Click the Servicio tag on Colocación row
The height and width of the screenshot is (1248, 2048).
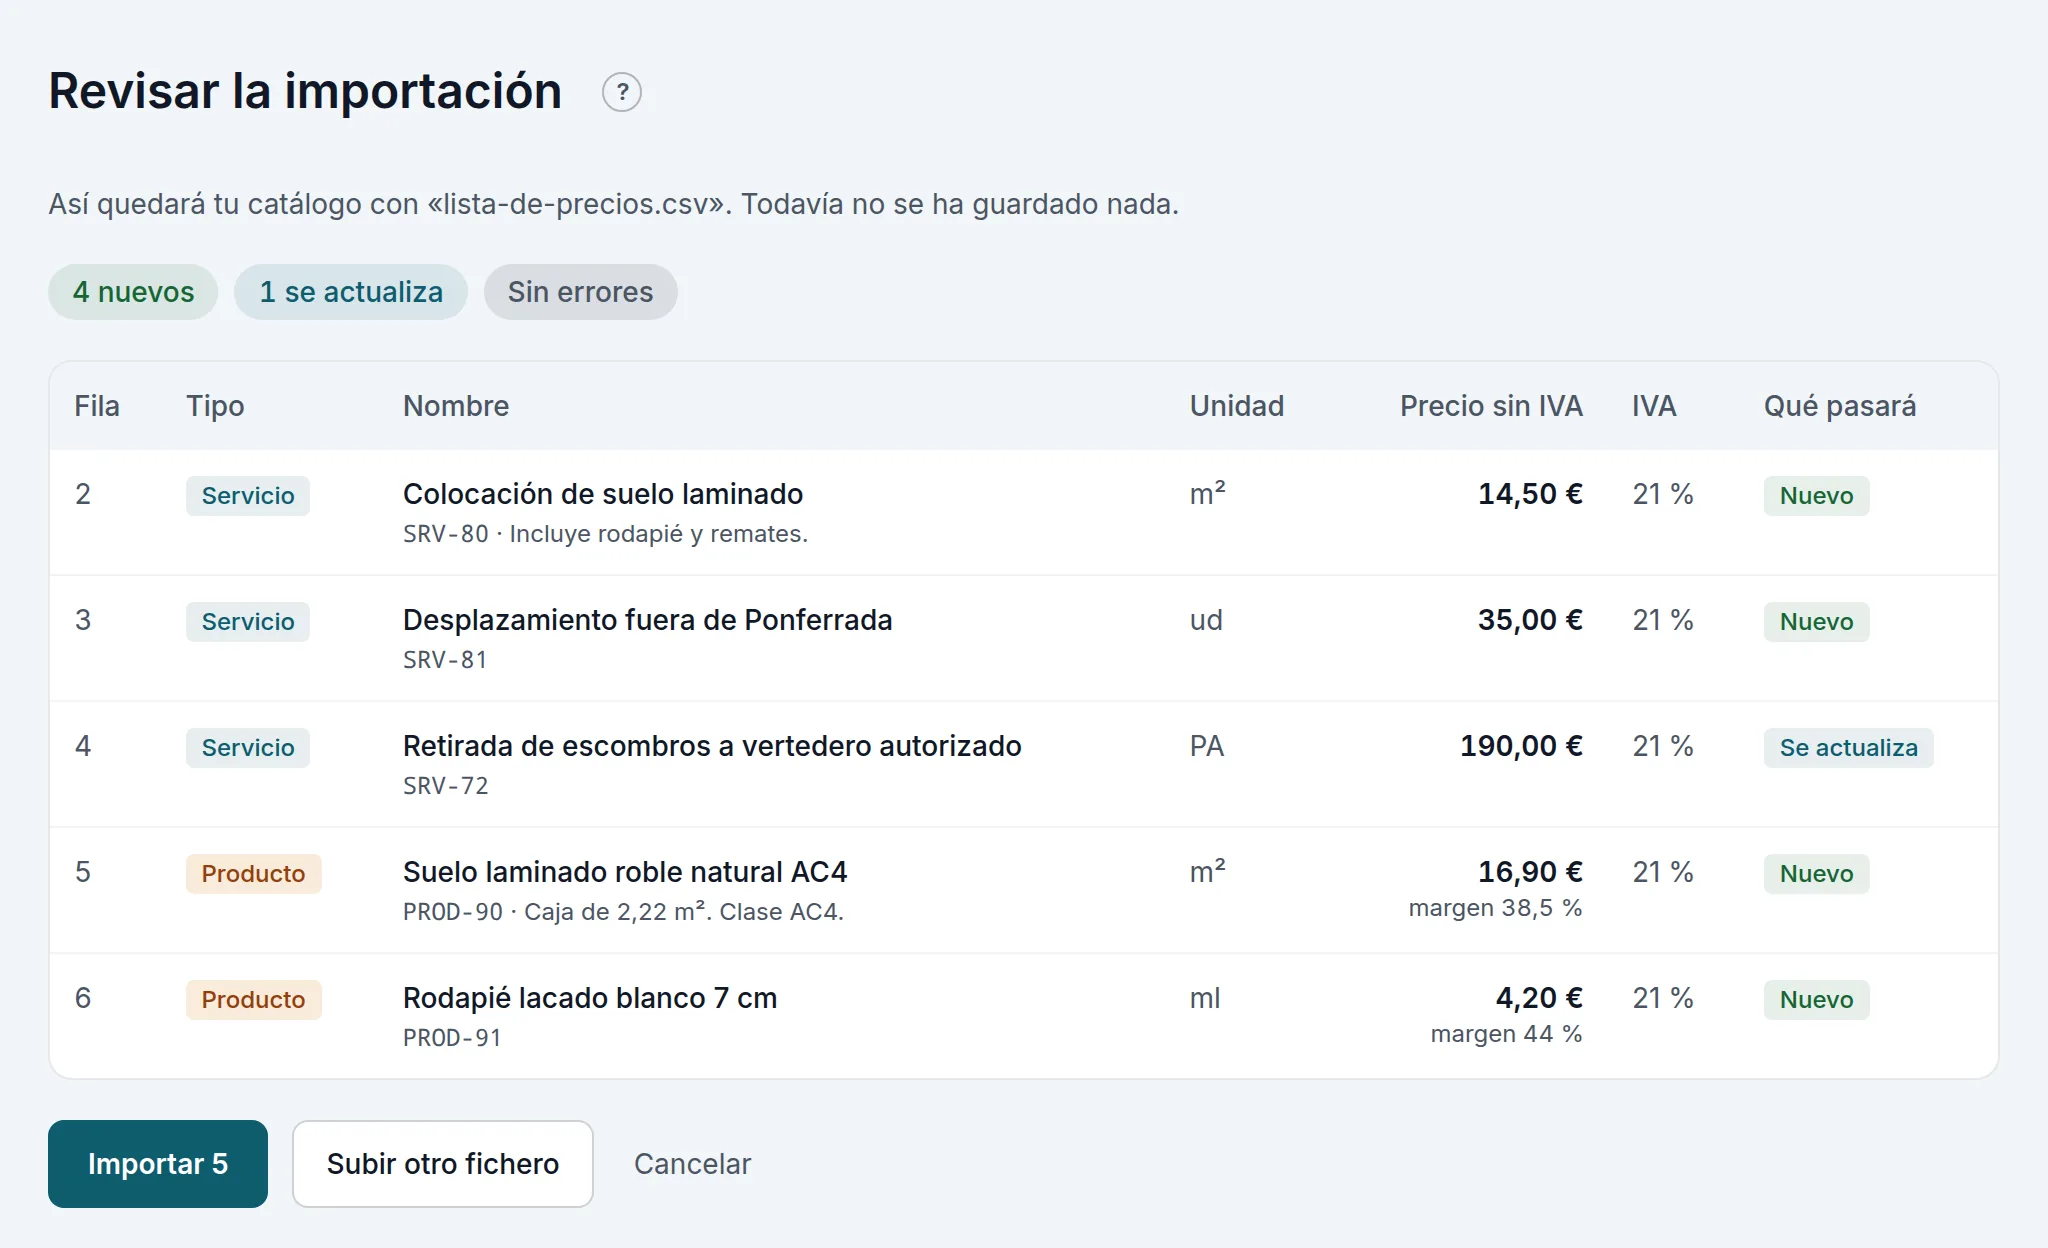pos(248,496)
